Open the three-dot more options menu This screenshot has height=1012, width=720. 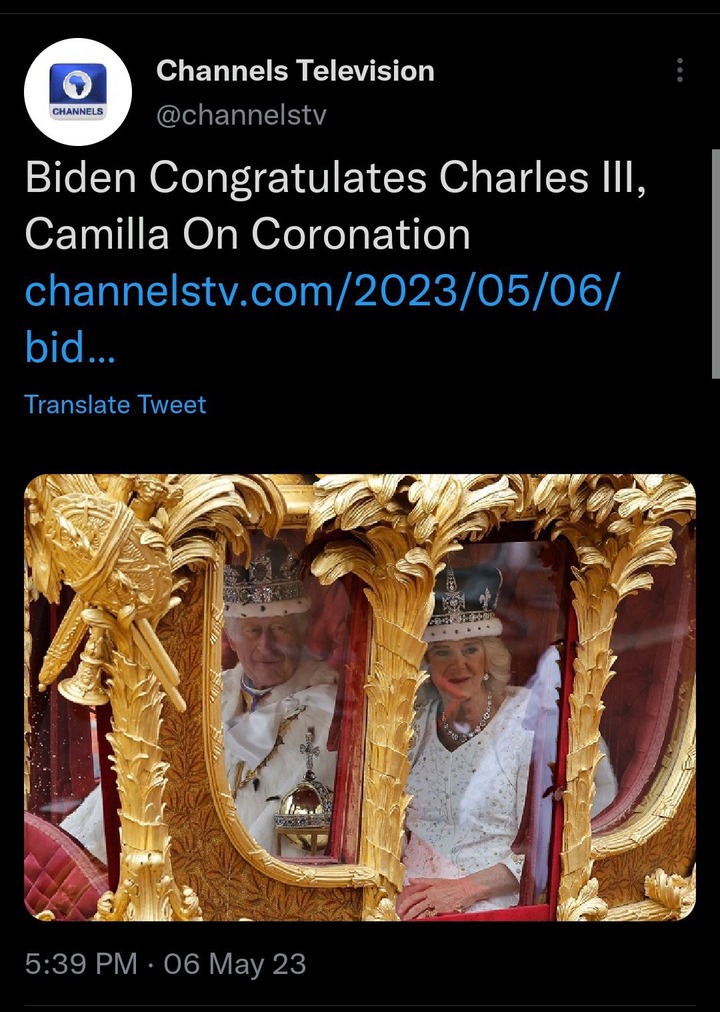click(679, 70)
